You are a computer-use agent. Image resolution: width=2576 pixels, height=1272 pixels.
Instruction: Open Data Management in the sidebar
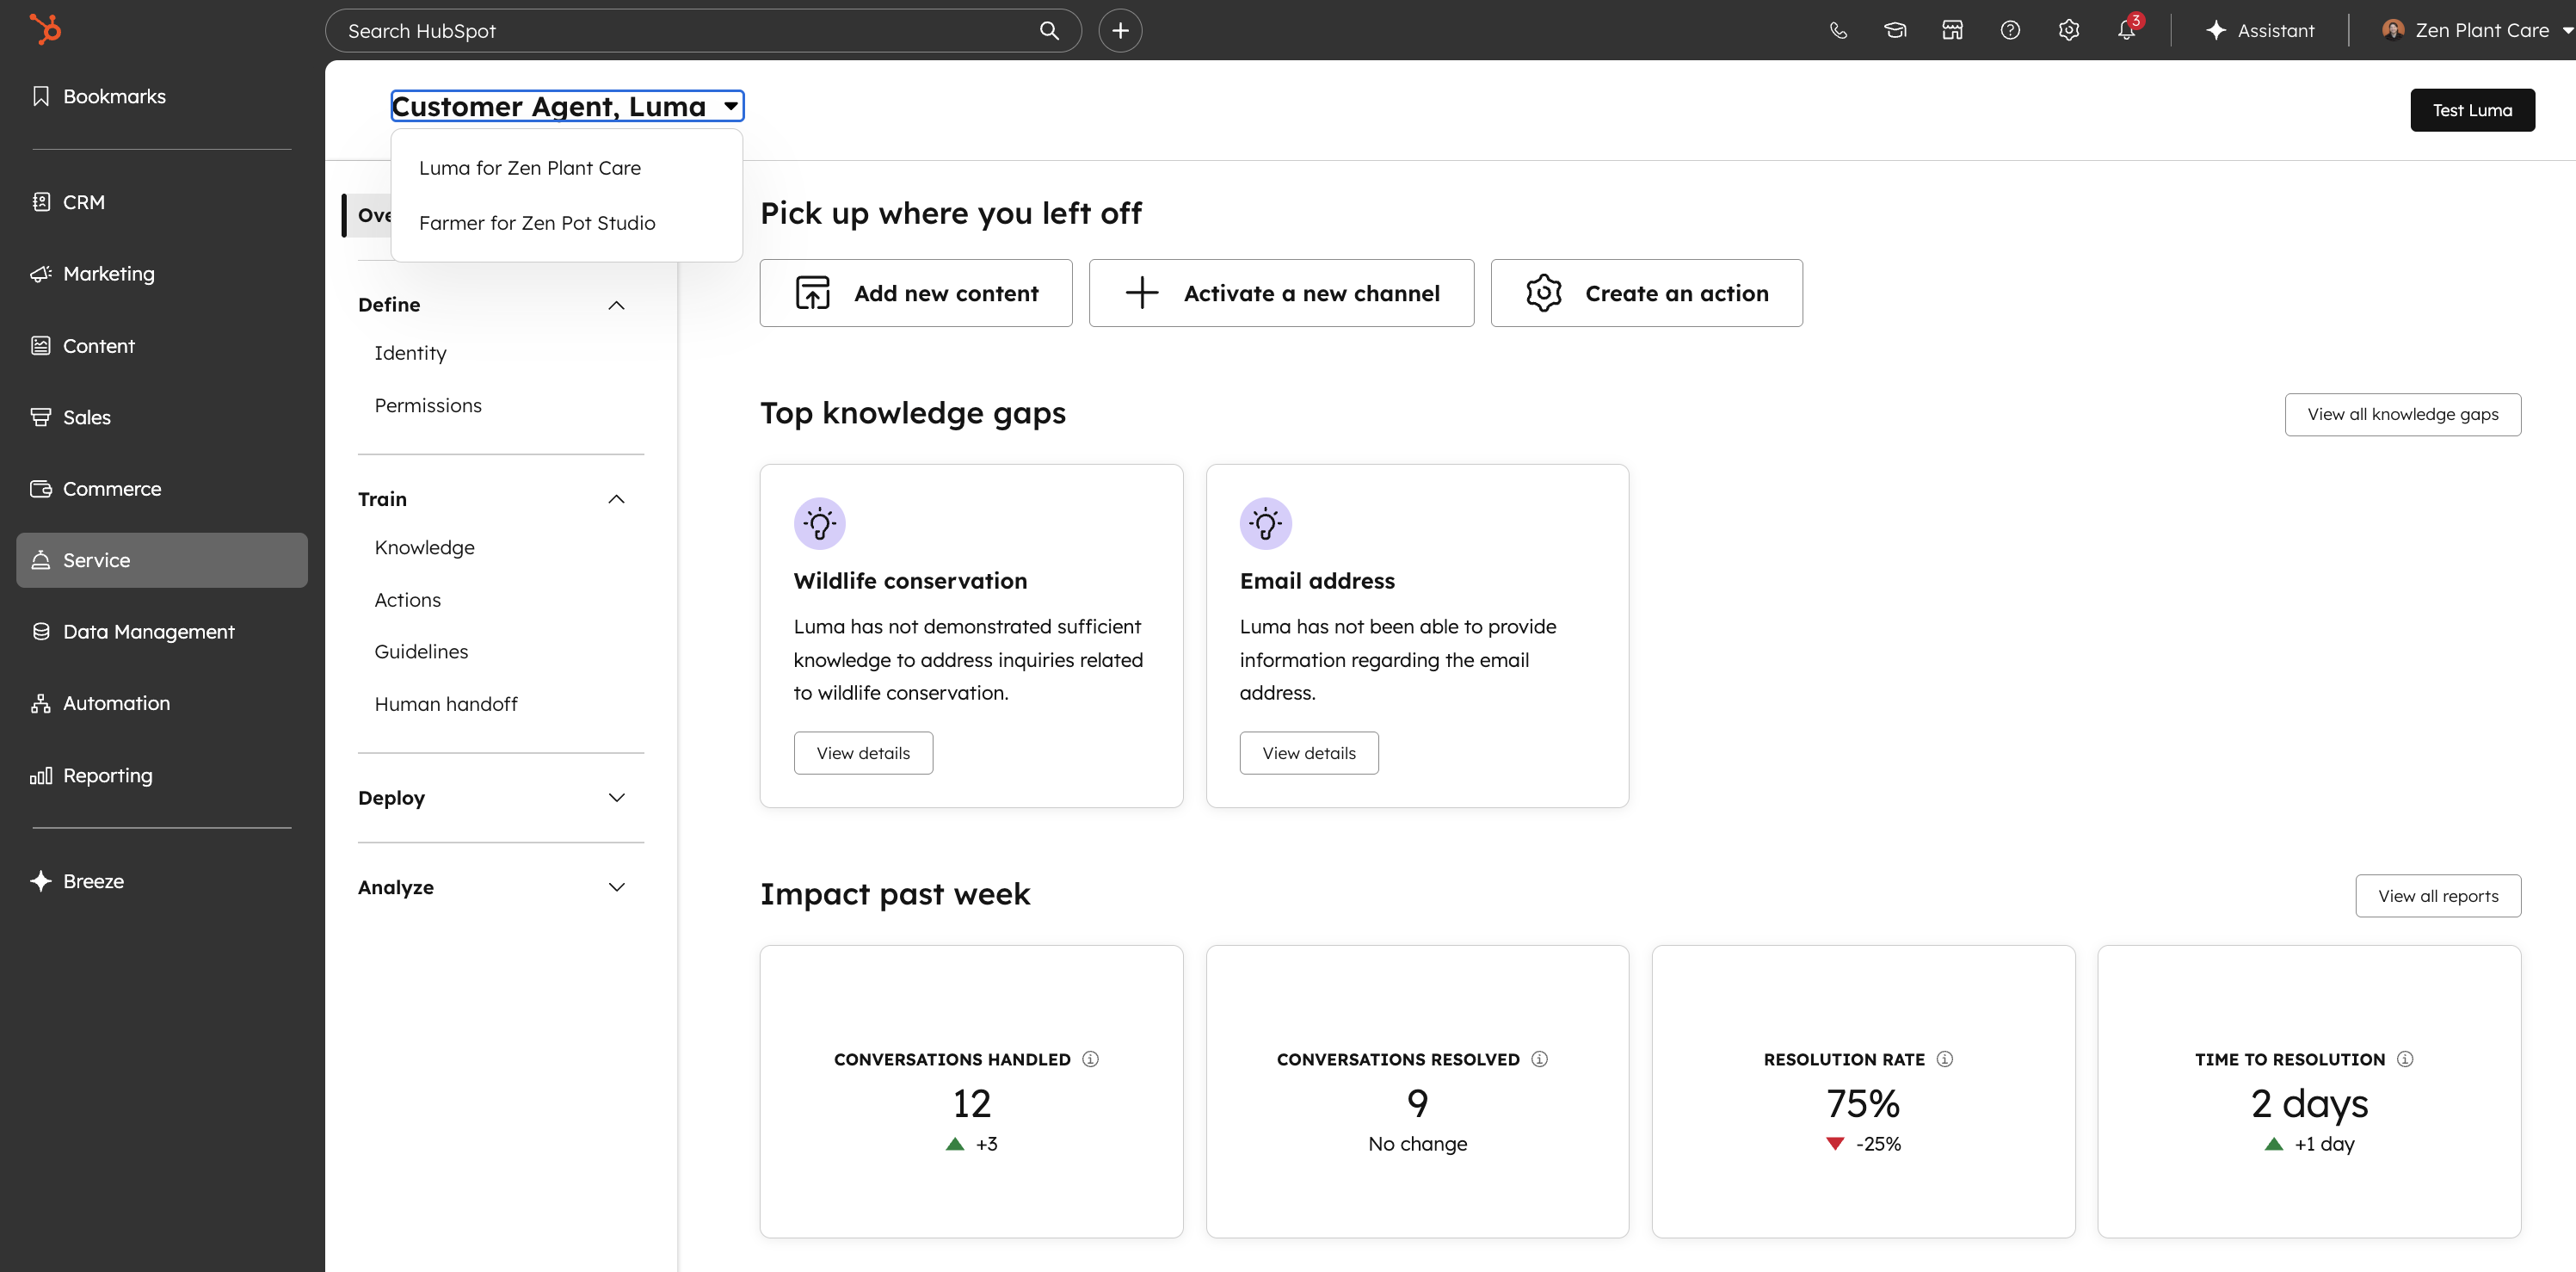coord(162,632)
